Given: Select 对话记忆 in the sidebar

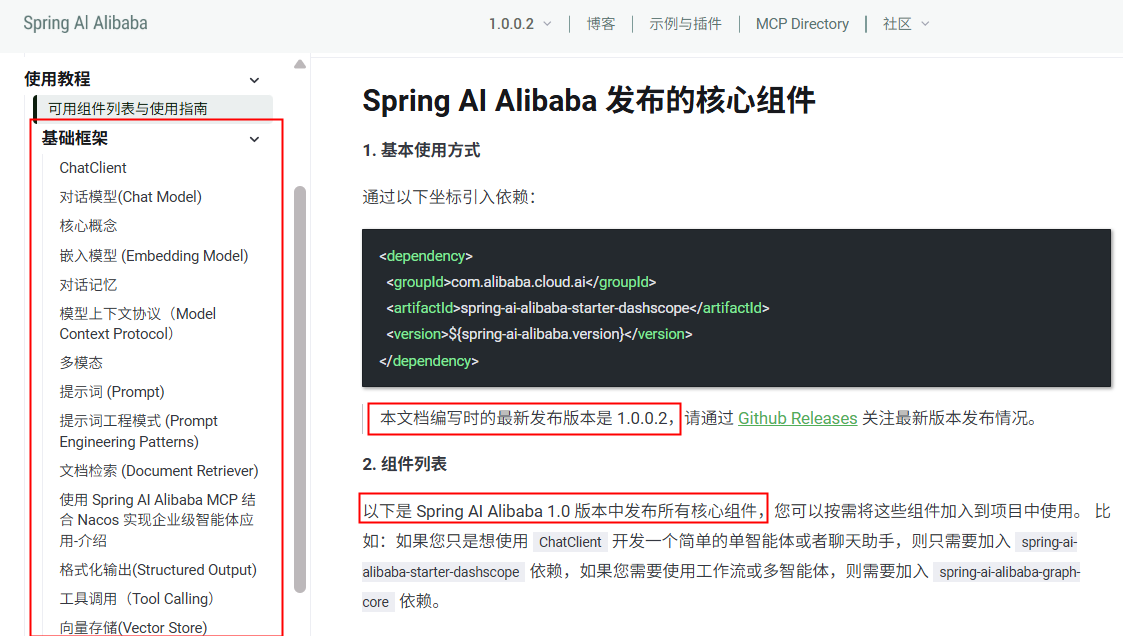Looking at the screenshot, I should 89,284.
